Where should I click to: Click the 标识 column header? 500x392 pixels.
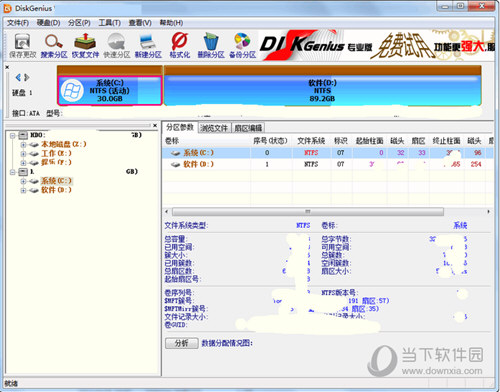(341, 141)
